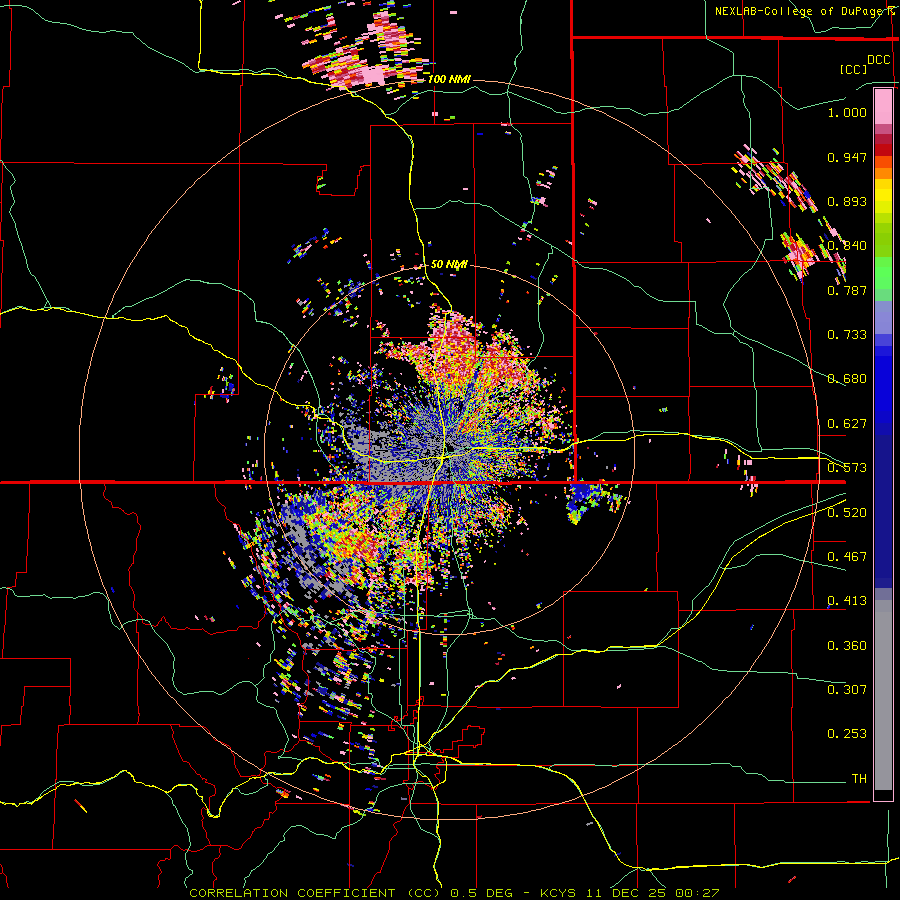
Task: Select the 0.573 value on the color scale
Action: pos(847,467)
